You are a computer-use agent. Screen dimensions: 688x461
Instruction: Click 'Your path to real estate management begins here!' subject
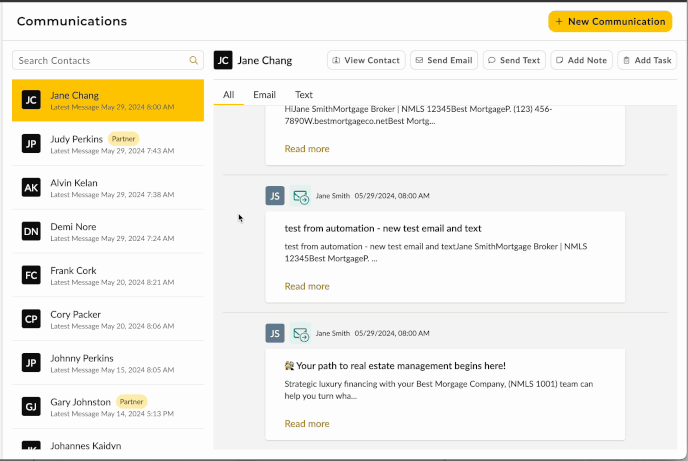(395, 366)
